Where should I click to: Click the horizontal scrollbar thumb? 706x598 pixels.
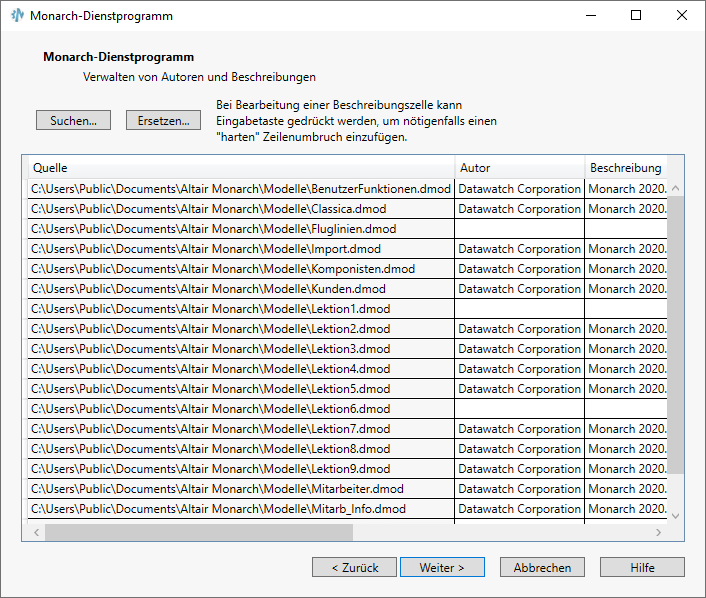coord(198,533)
